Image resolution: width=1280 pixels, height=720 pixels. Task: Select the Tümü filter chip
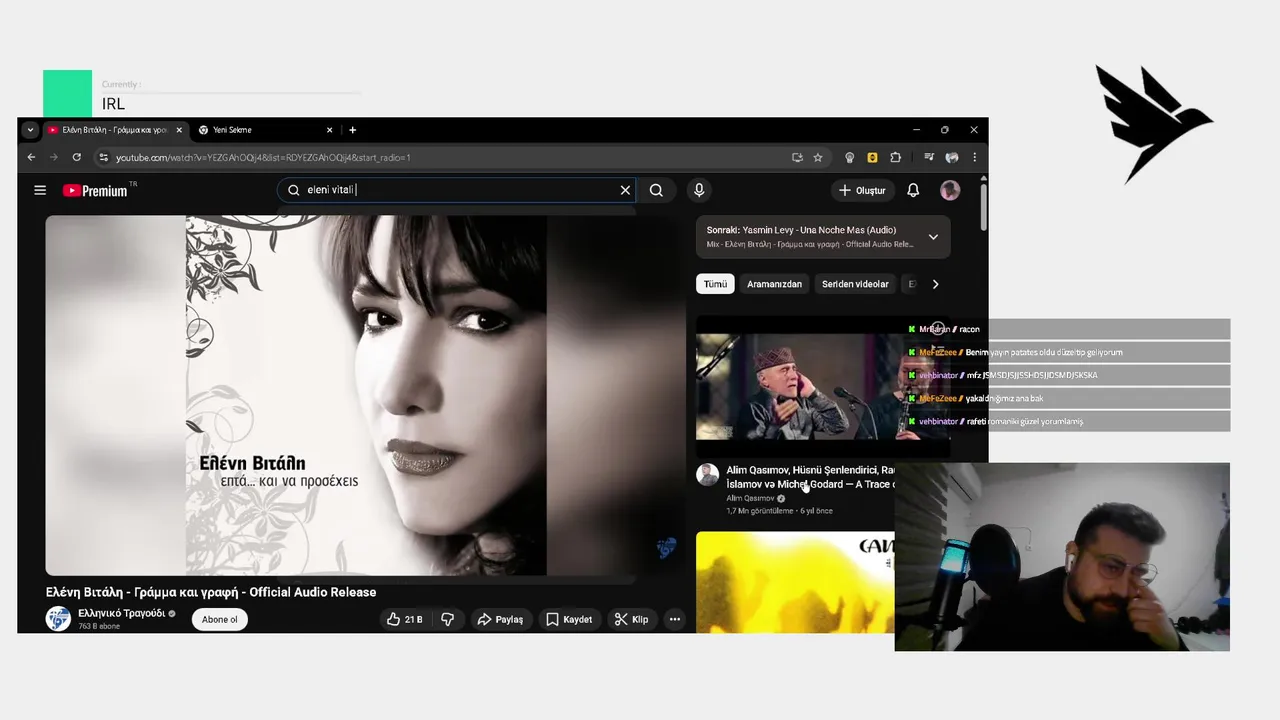point(715,284)
